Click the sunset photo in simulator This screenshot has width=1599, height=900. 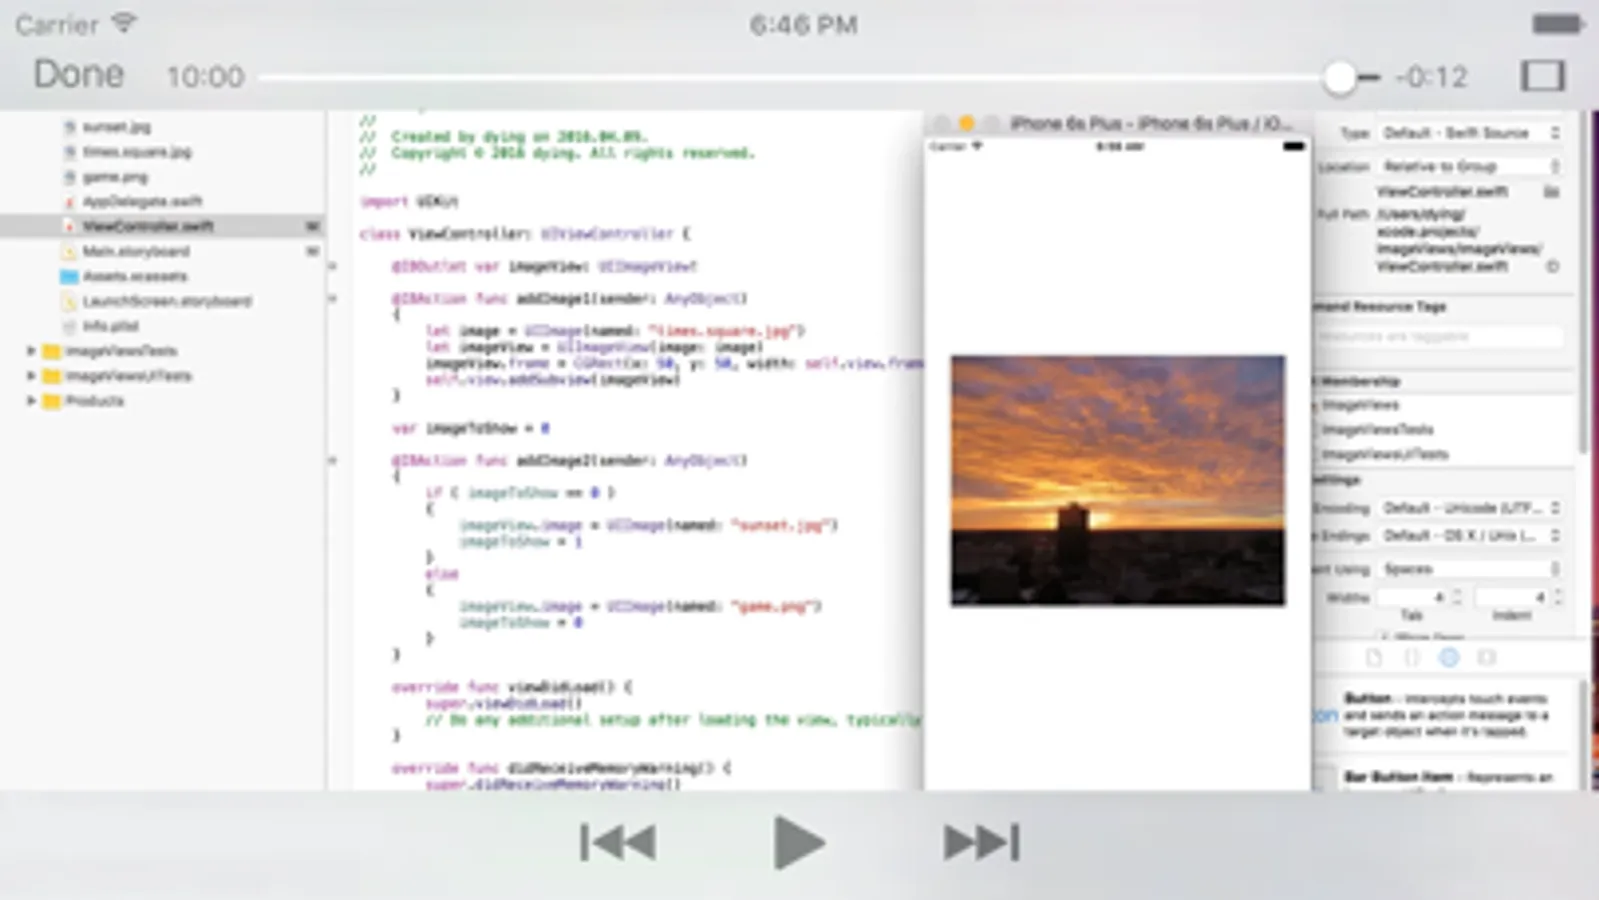(1117, 480)
